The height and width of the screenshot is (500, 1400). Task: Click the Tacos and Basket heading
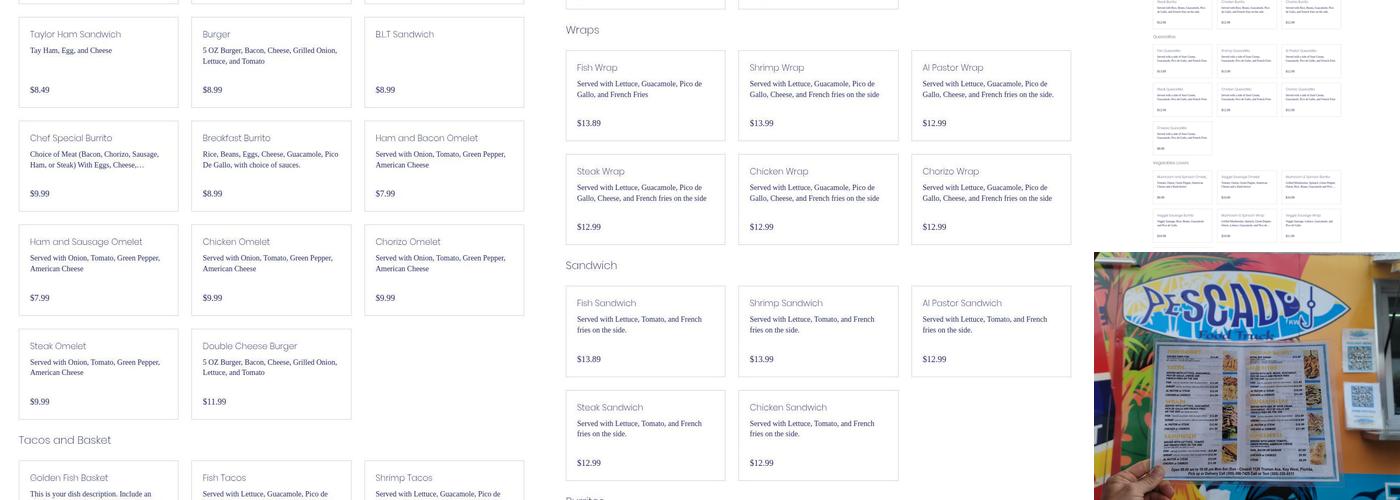(65, 440)
